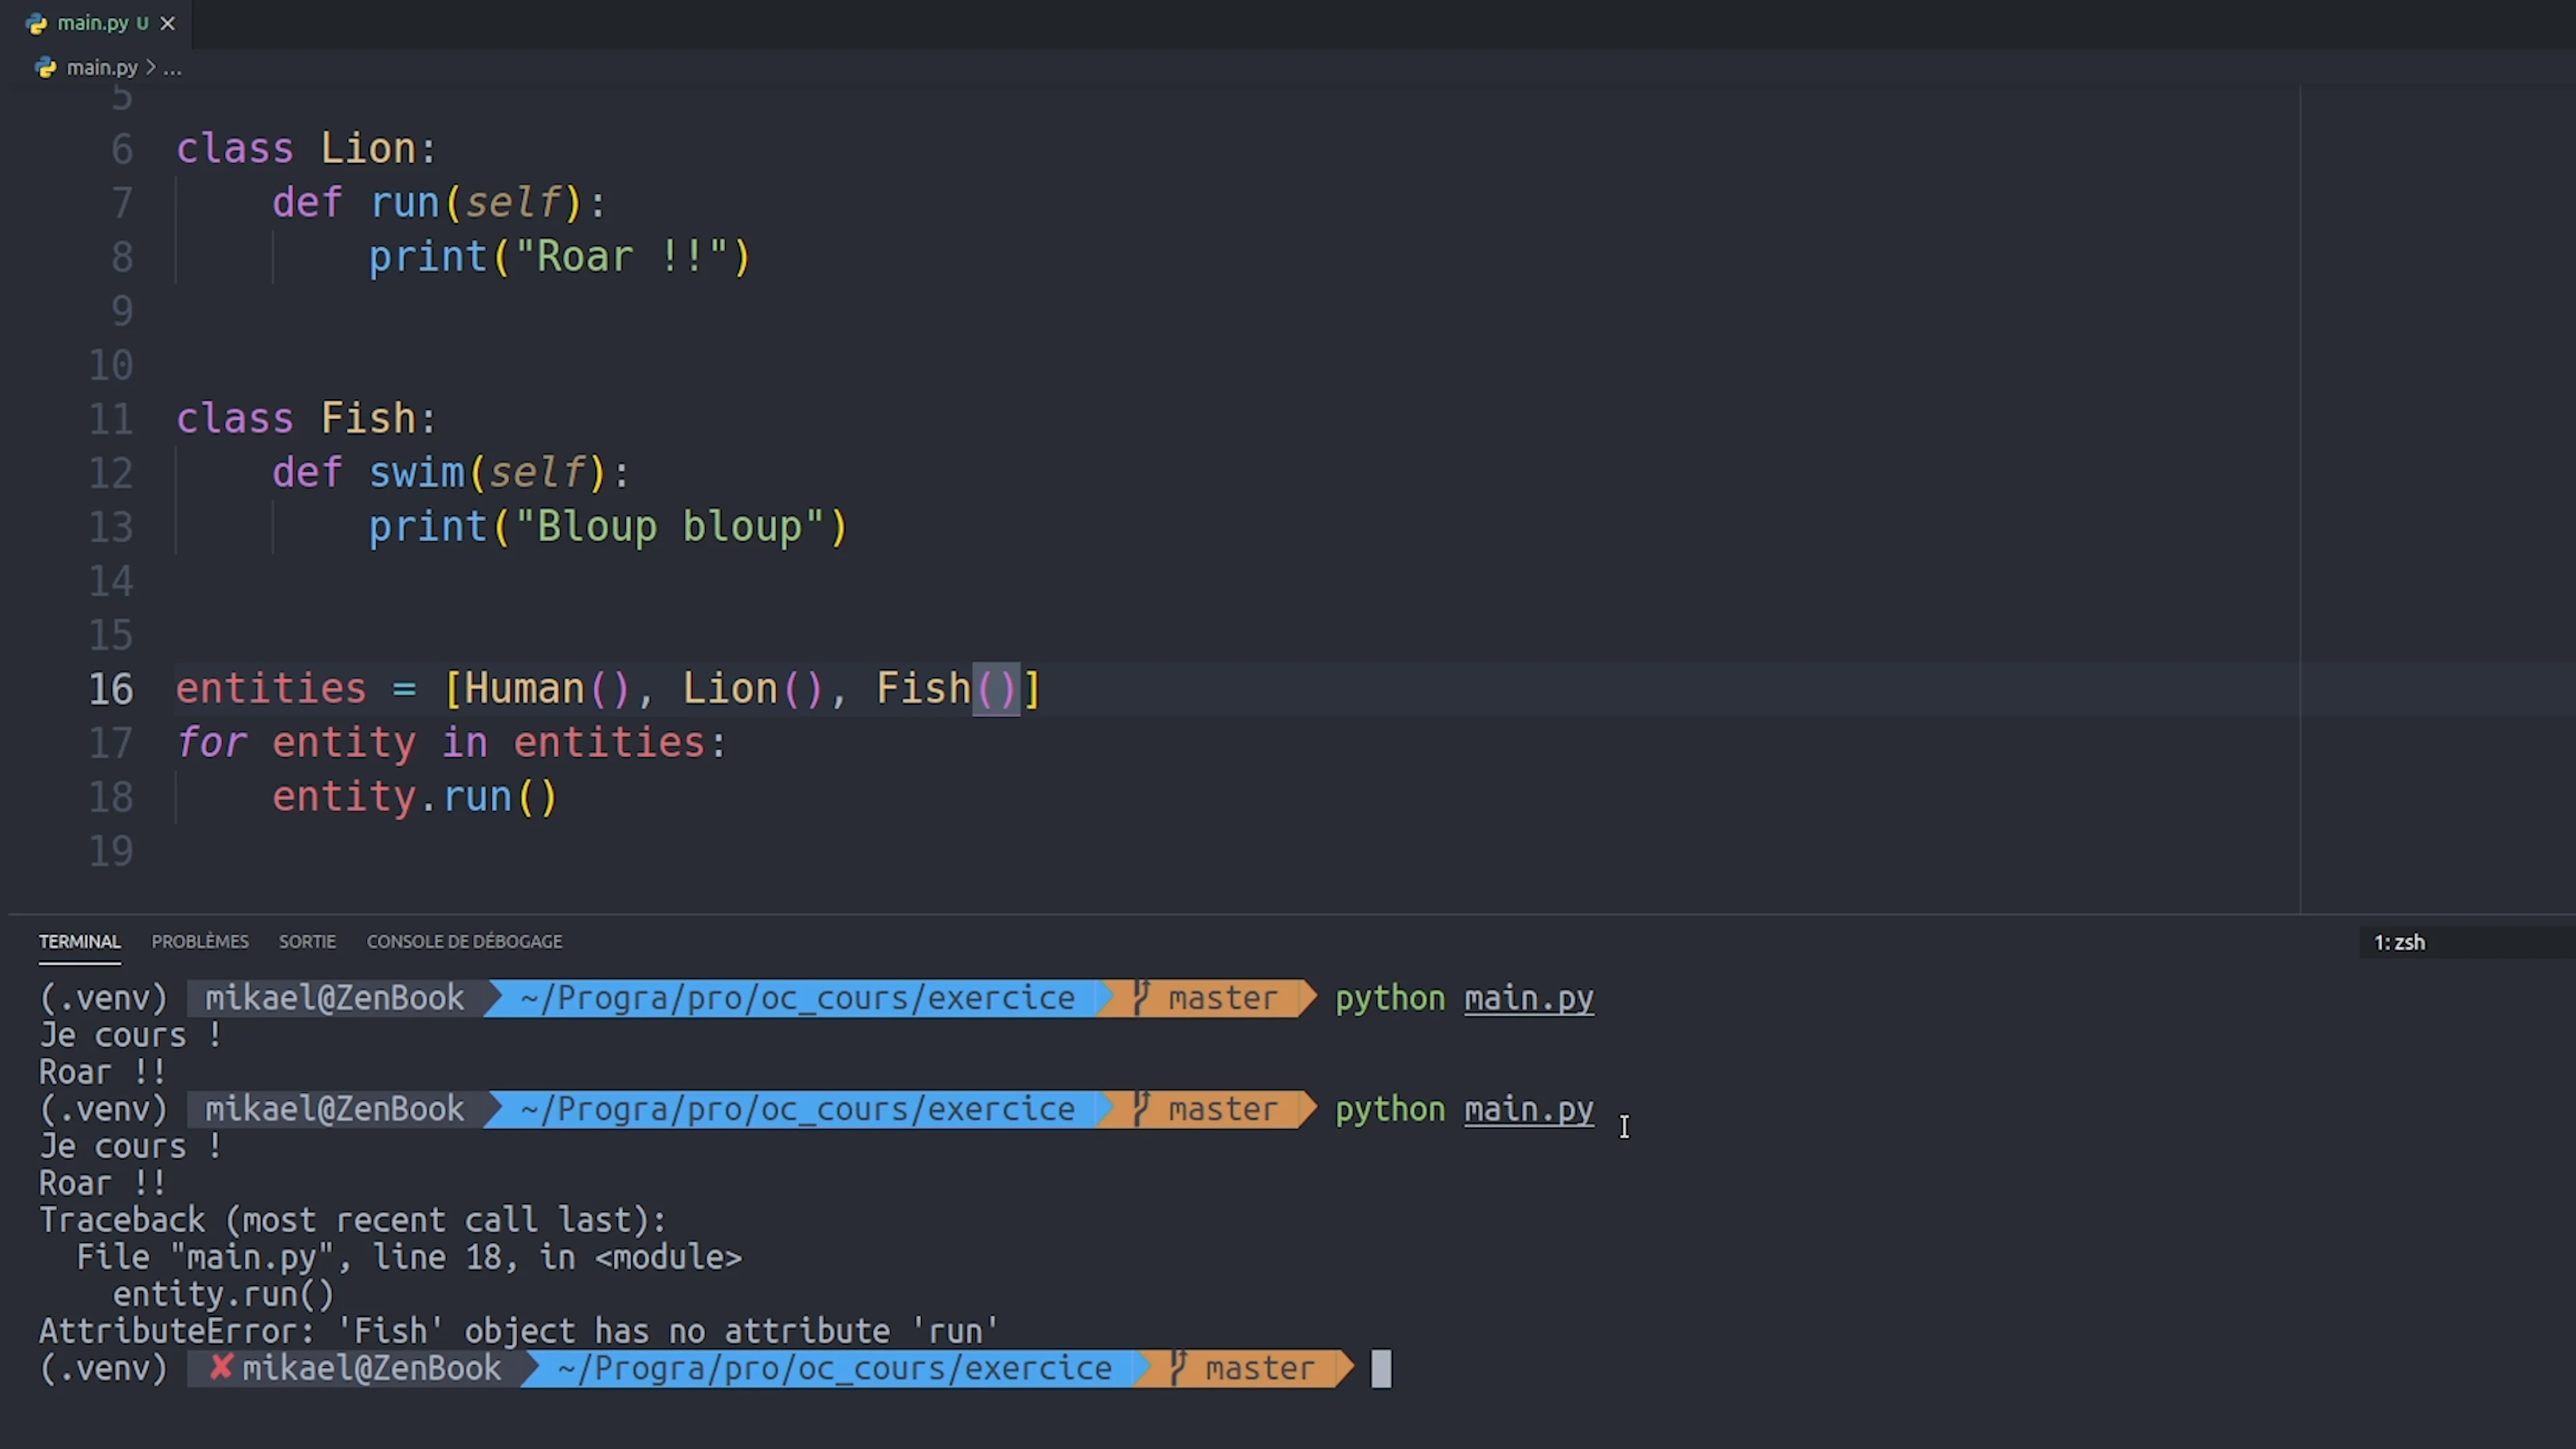Click the breadcrumb chevron after main.py

click(x=150, y=68)
